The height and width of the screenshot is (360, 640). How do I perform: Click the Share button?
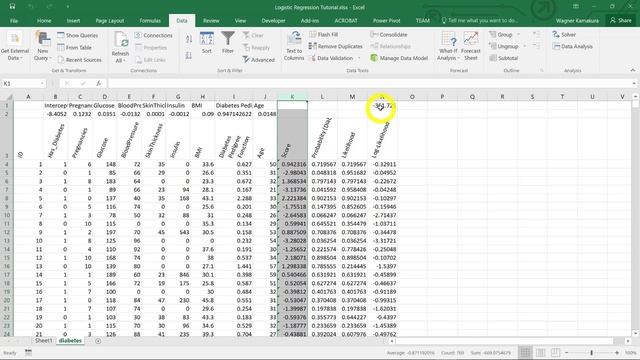coord(620,20)
